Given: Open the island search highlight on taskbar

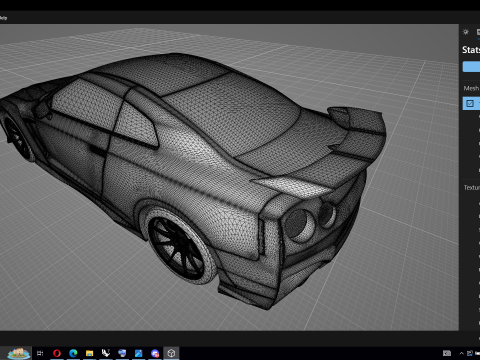Looking at the screenshot, I should tap(19, 353).
